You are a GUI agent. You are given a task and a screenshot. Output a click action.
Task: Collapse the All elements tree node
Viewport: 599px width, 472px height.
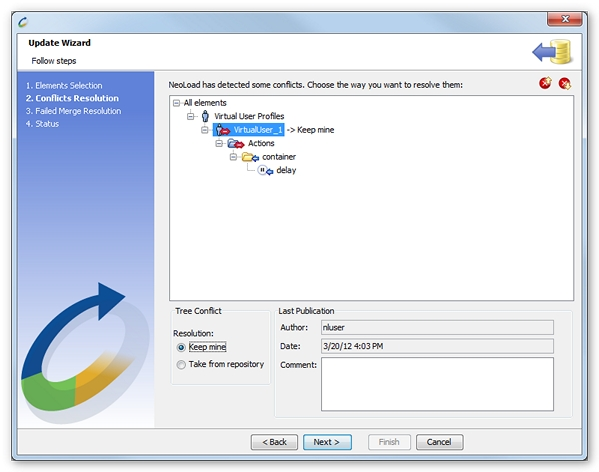[176, 103]
